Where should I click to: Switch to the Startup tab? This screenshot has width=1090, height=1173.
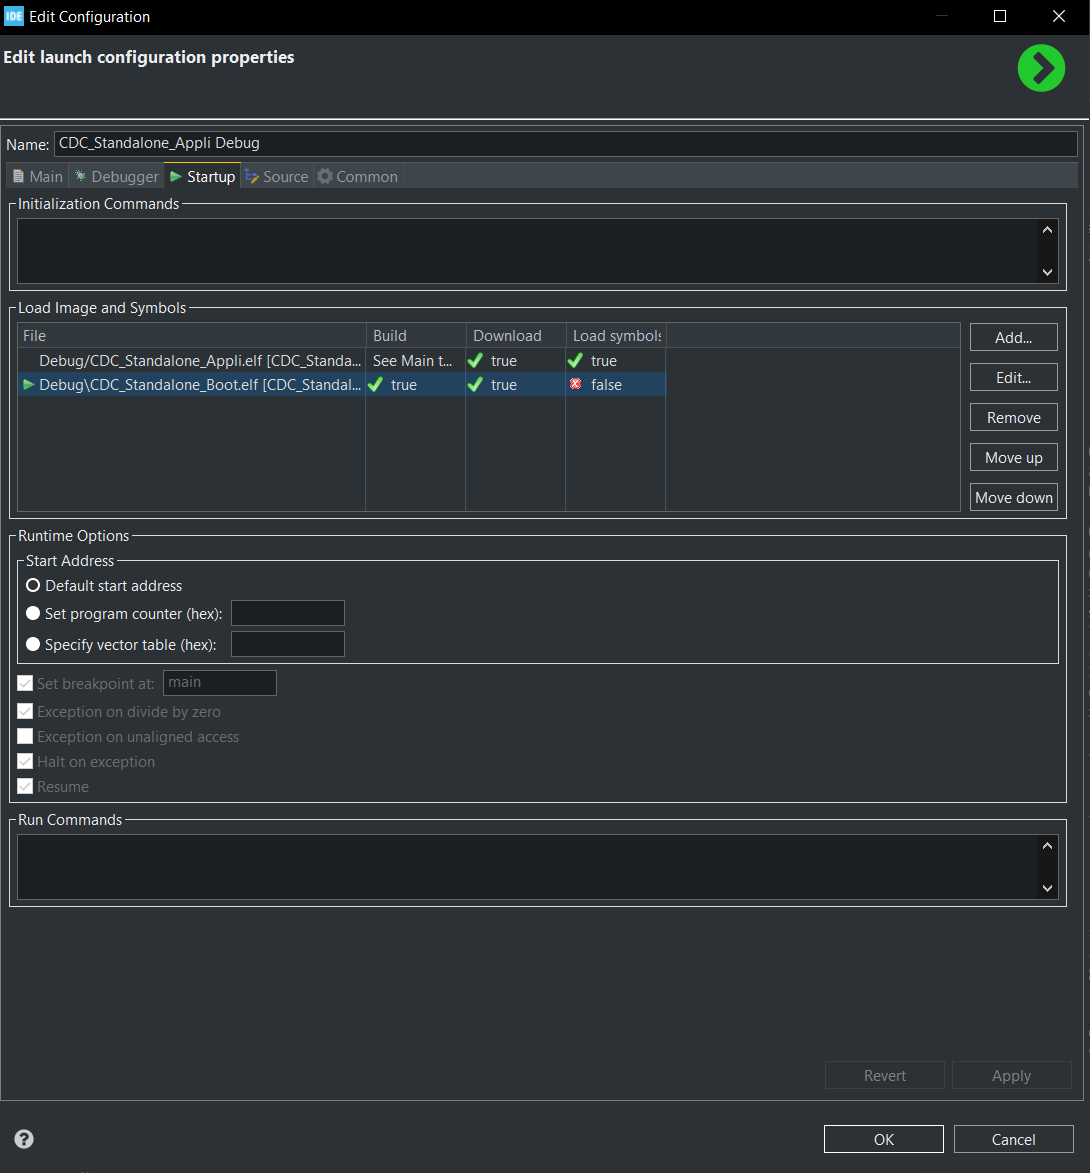coord(203,176)
